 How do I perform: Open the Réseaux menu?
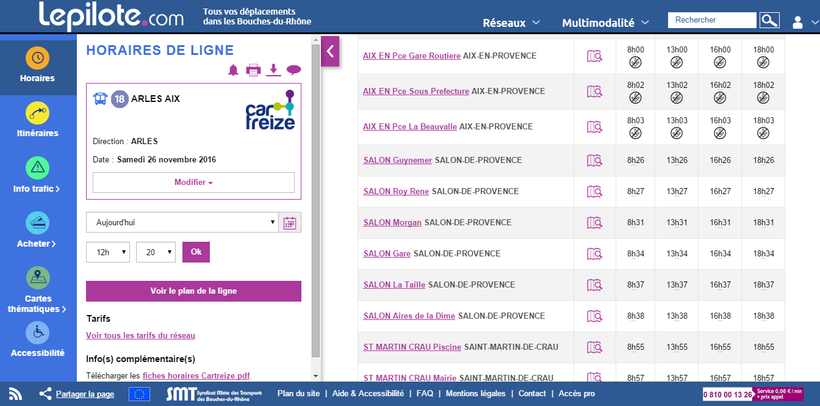coord(511,22)
